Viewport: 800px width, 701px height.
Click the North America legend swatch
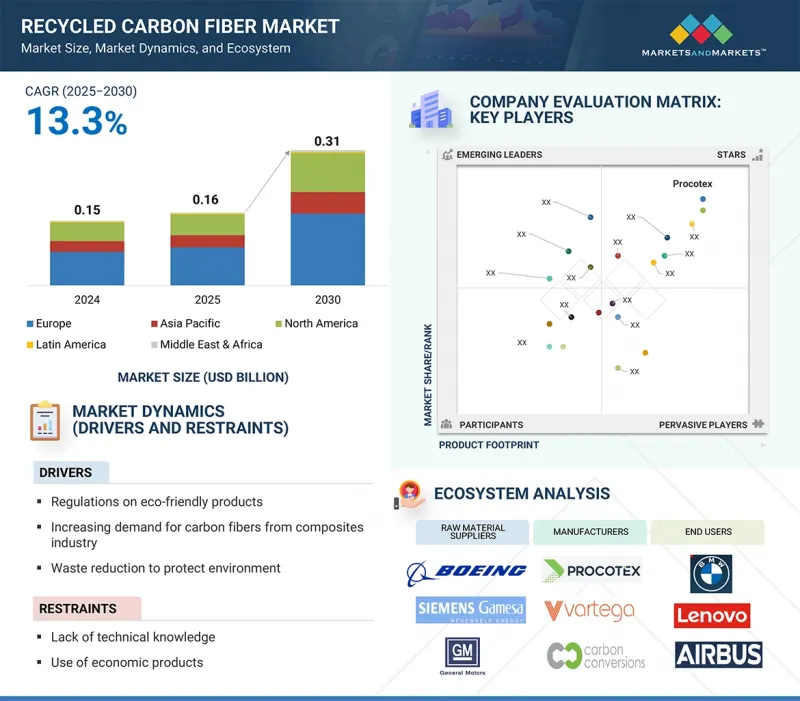[280, 324]
